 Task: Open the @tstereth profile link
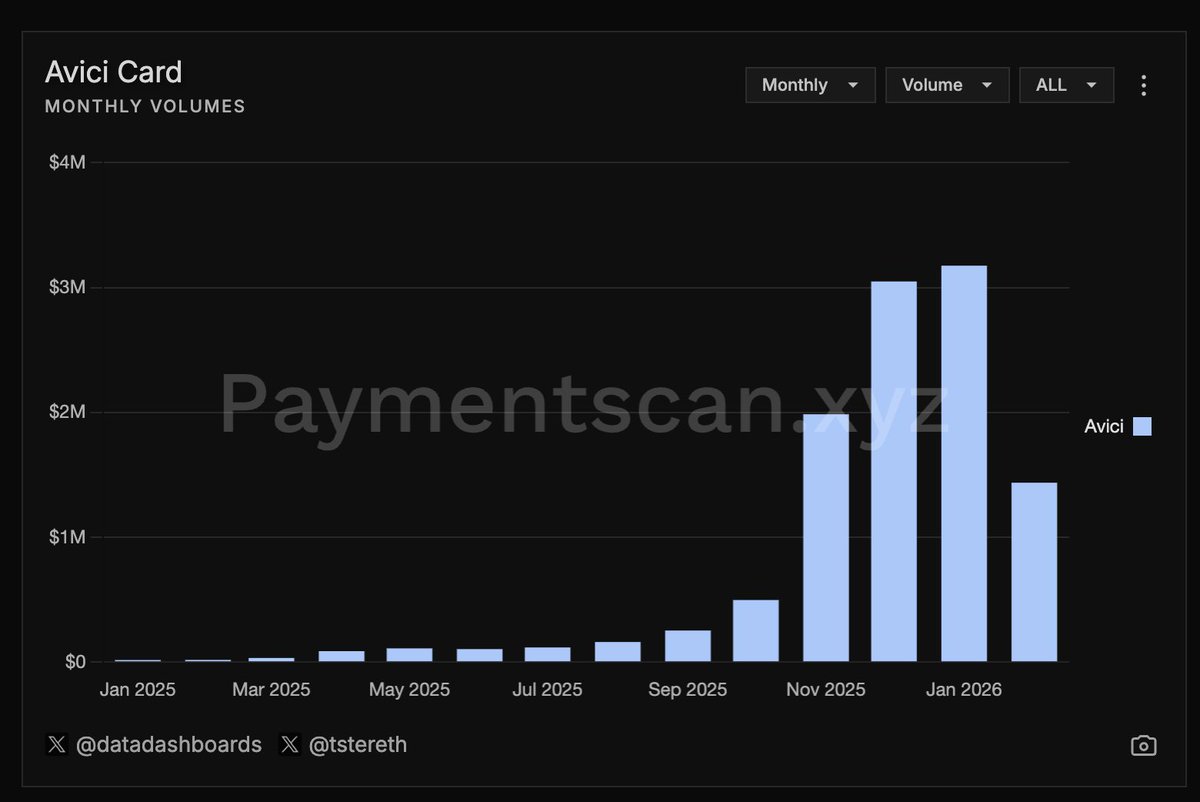point(357,745)
